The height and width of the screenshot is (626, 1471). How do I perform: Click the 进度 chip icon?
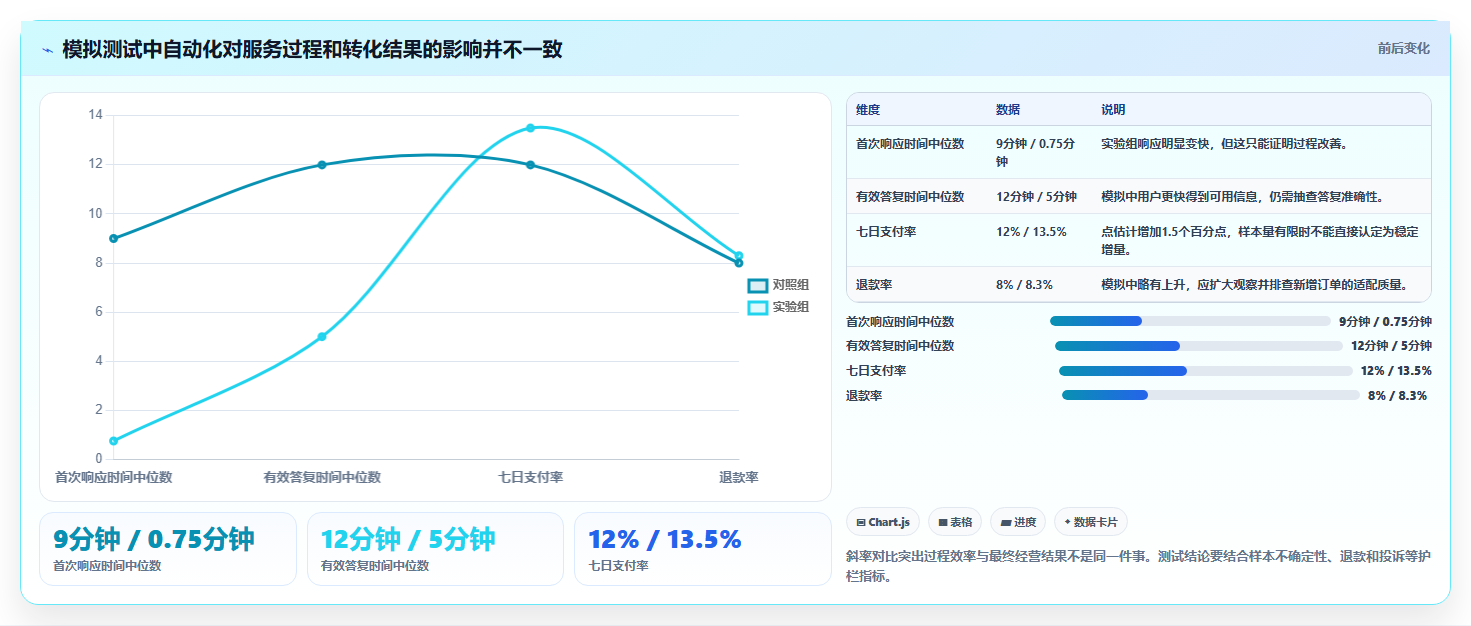click(x=1005, y=522)
